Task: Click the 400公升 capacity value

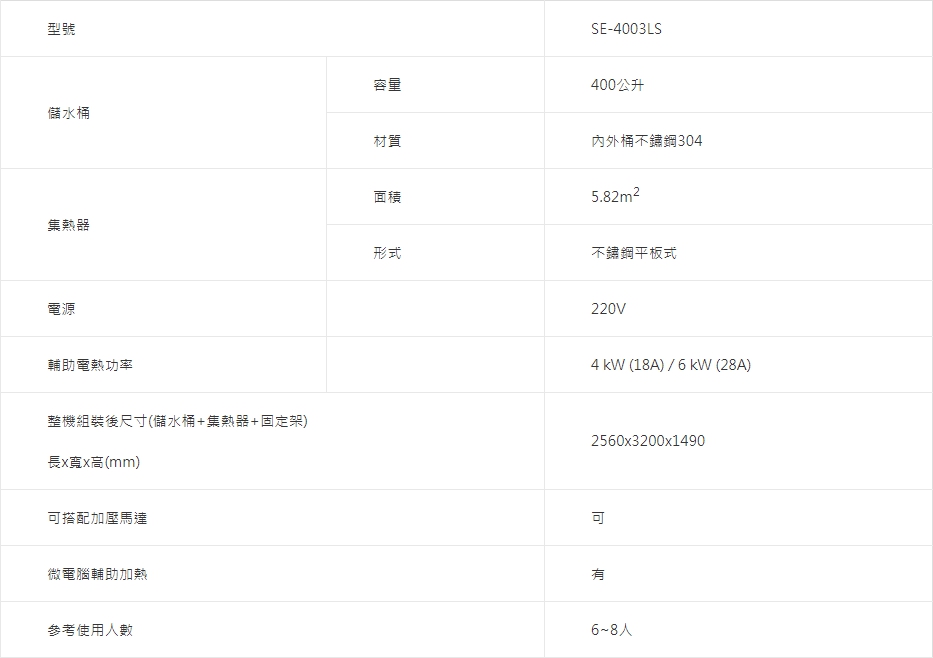Action: click(618, 85)
